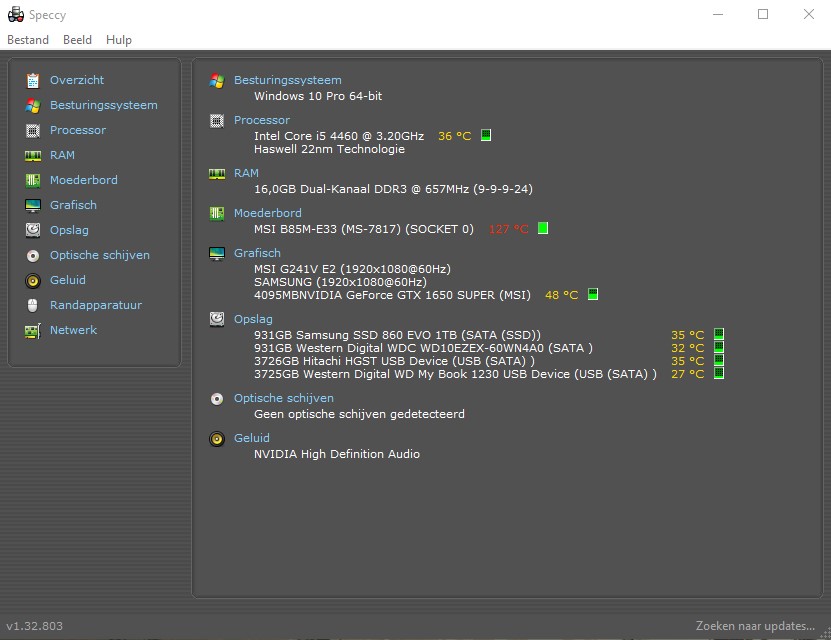The width and height of the screenshot is (831, 640).
Task: Open the Bestand menu
Action: (28, 40)
